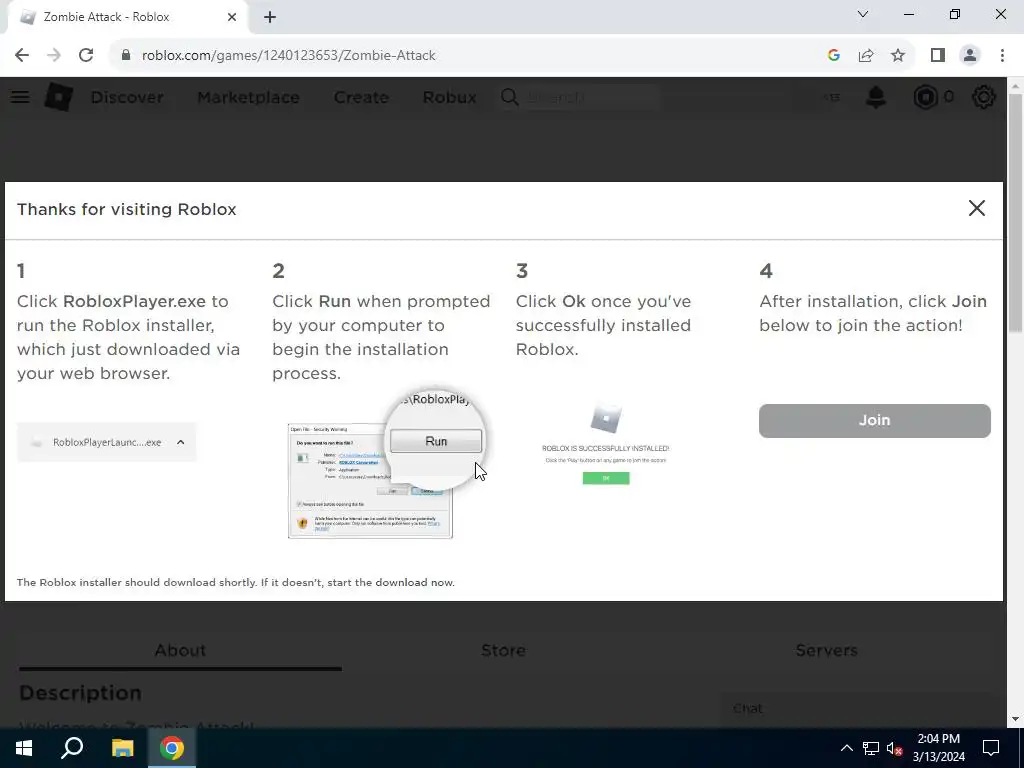1024x768 pixels.
Task: Share this page via share icon
Action: [866, 56]
